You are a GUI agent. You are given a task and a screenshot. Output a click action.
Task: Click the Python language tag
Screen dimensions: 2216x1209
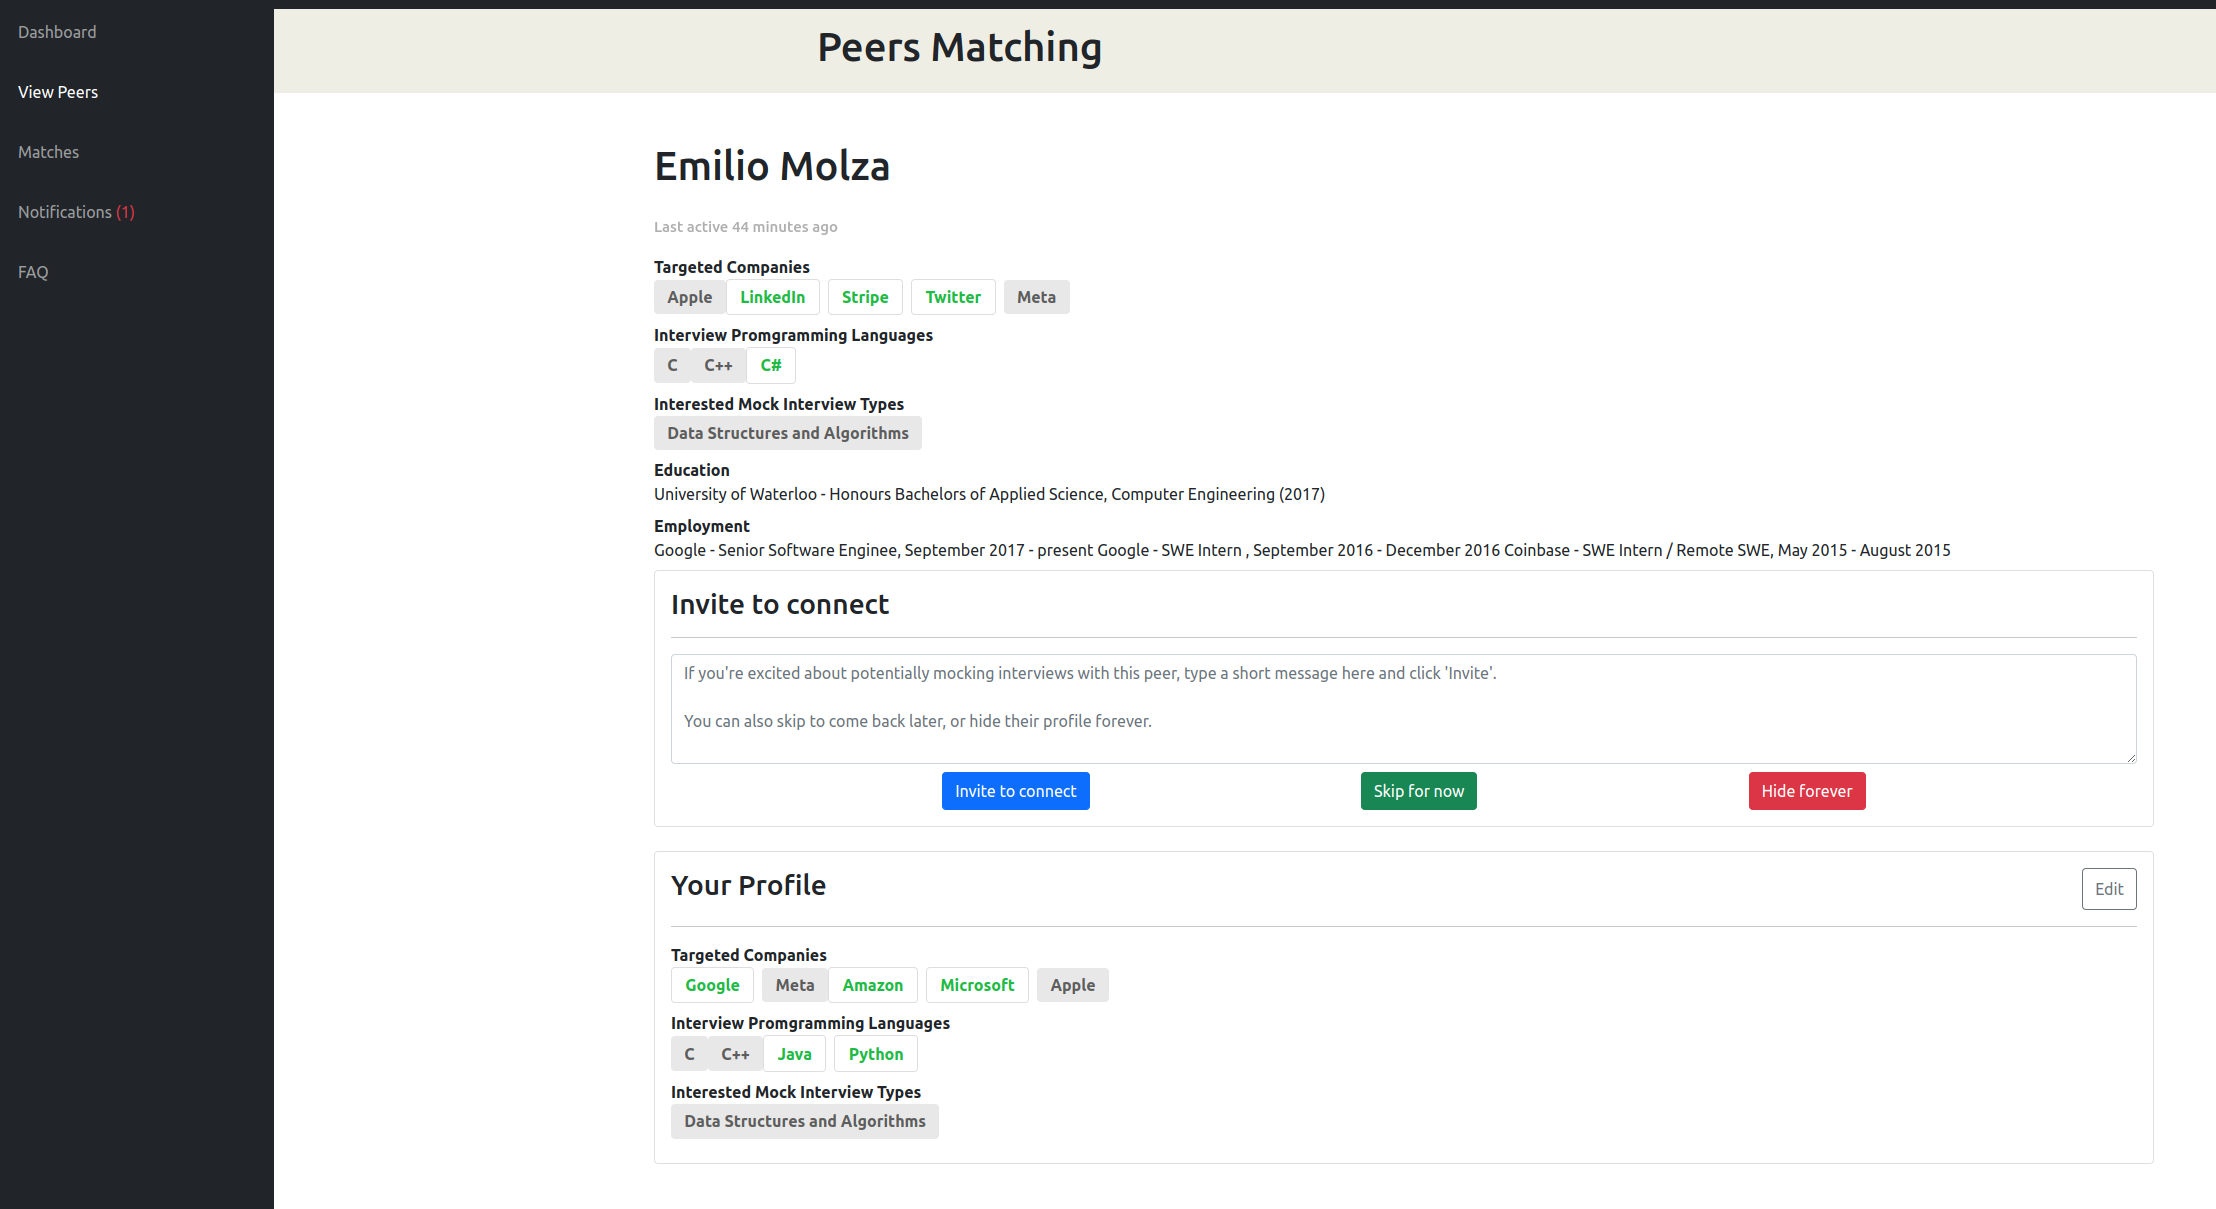[x=875, y=1054]
